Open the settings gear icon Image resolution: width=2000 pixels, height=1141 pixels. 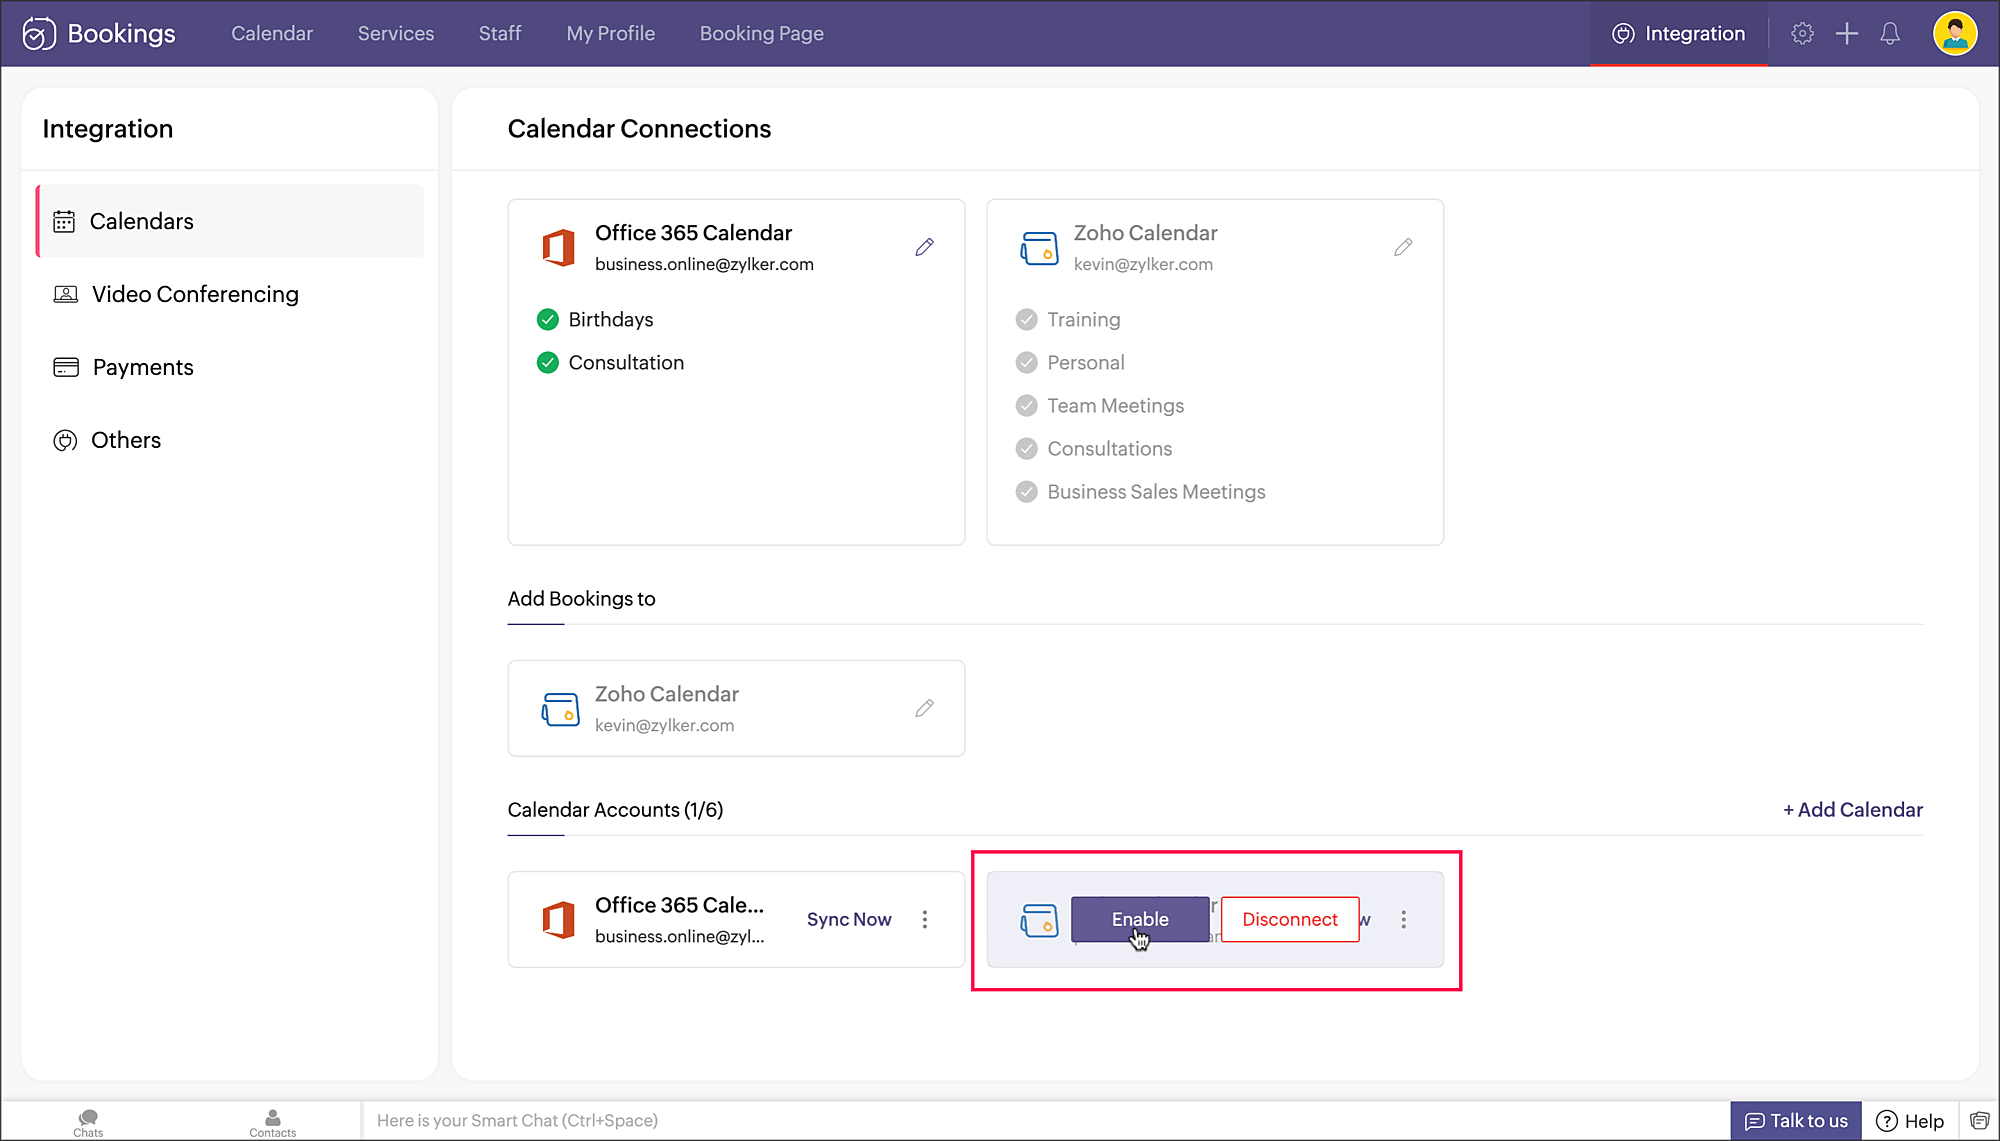coord(1802,34)
